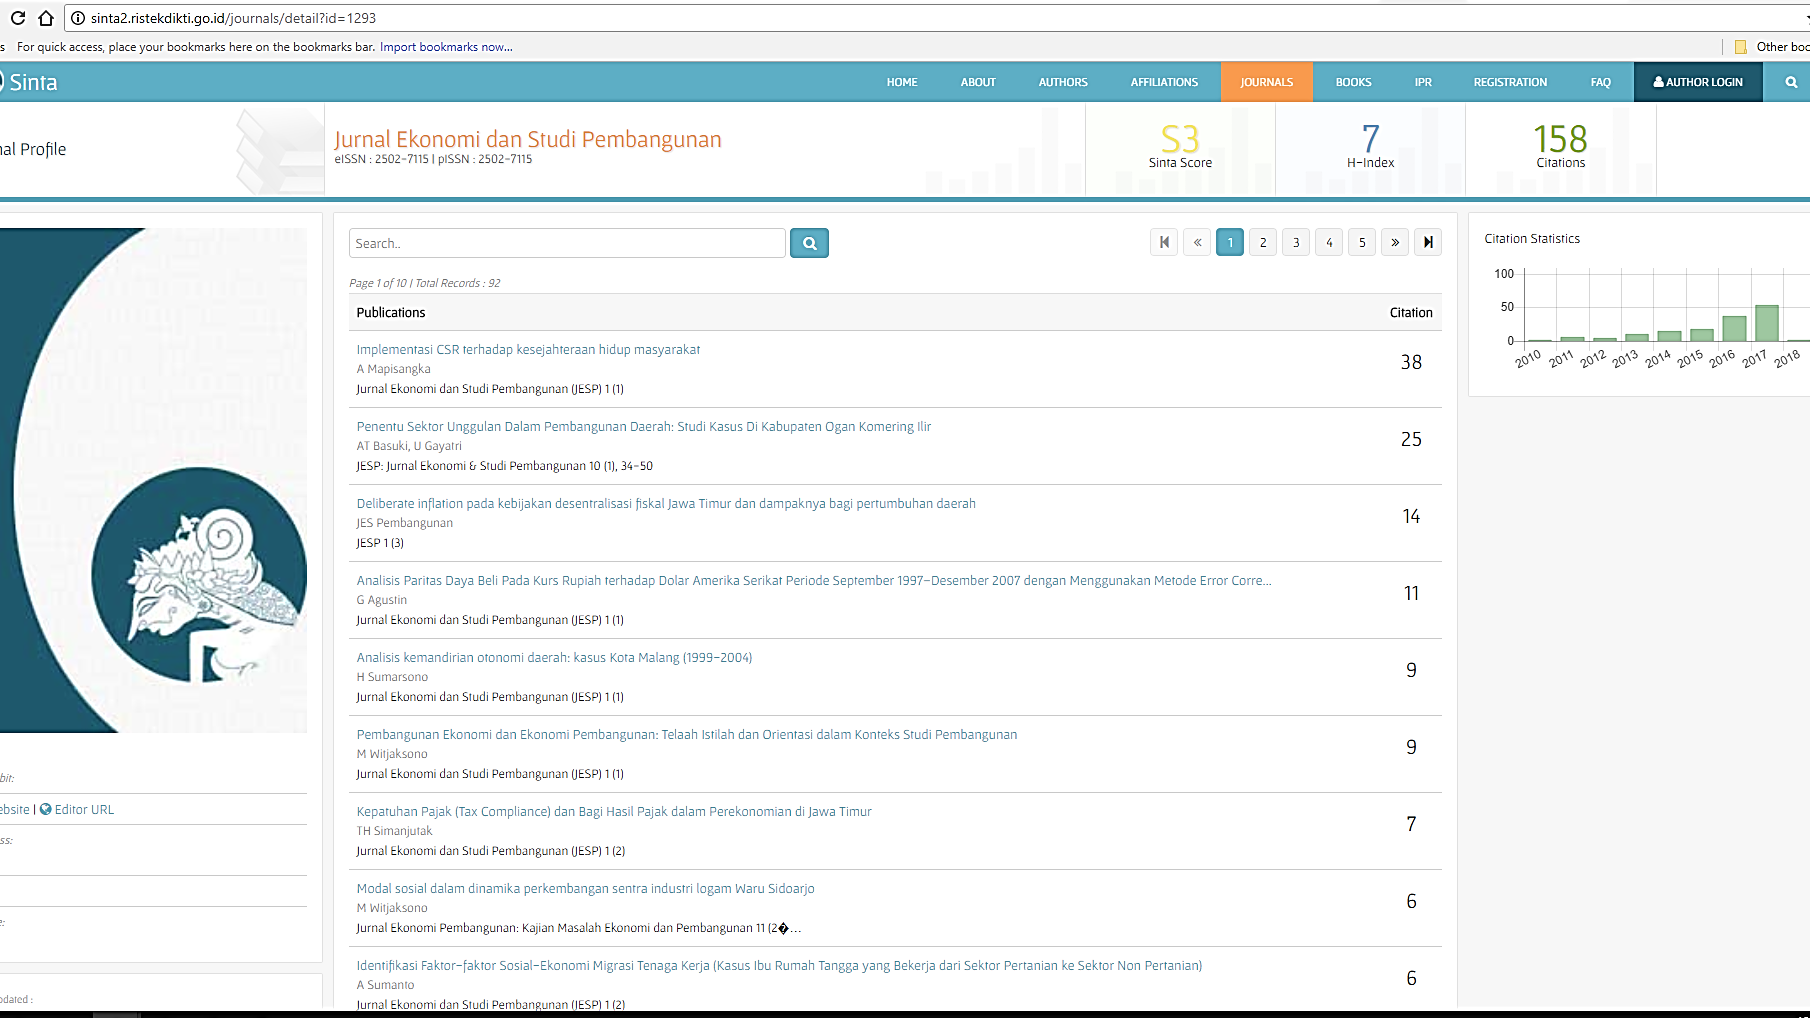
Task: Go to page 4 of results
Action: pos(1329,242)
